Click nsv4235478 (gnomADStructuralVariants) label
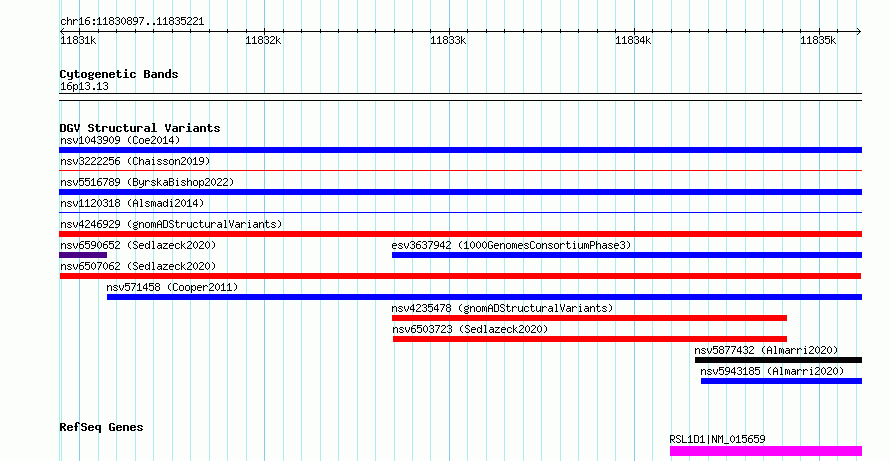The image size is (890, 461). tap(502, 308)
